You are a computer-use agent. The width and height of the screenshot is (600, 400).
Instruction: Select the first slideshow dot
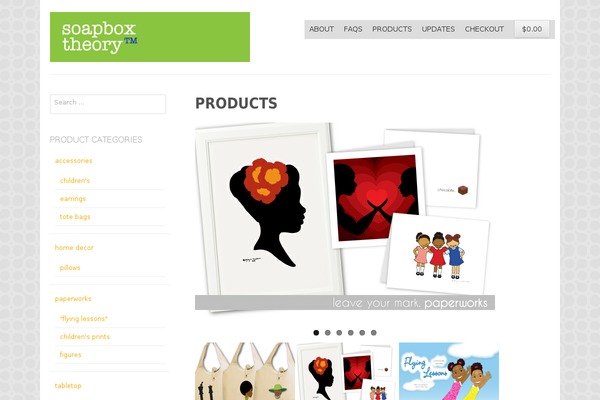point(316,333)
